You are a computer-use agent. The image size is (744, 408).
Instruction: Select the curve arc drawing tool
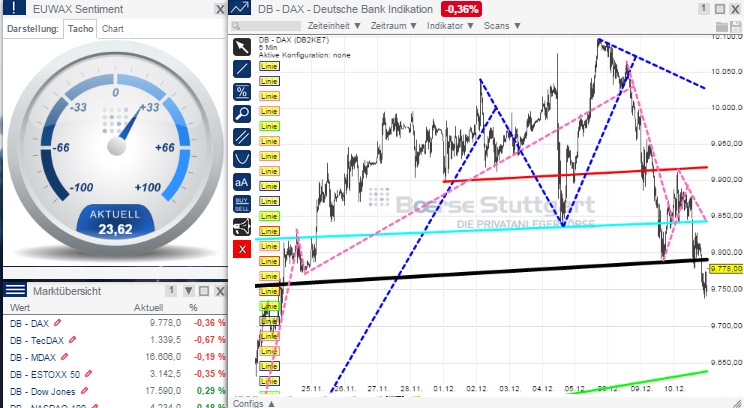point(242,159)
